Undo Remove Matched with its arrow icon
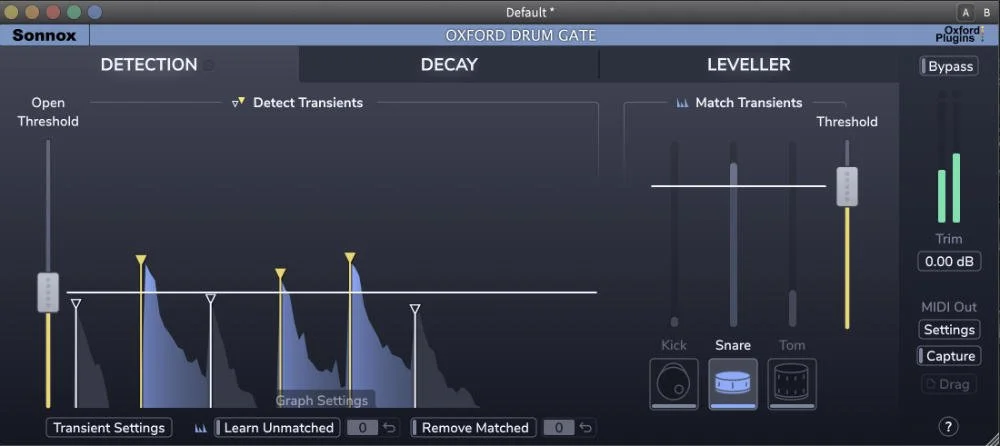 [586, 427]
